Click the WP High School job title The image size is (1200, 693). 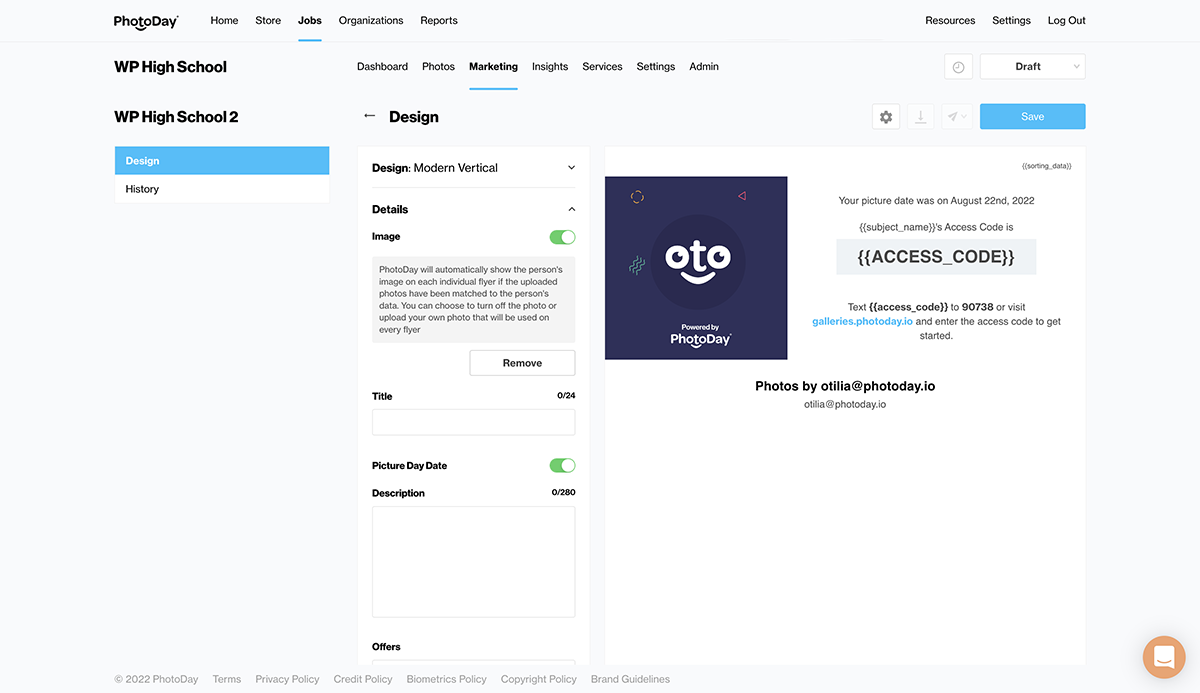point(171,67)
